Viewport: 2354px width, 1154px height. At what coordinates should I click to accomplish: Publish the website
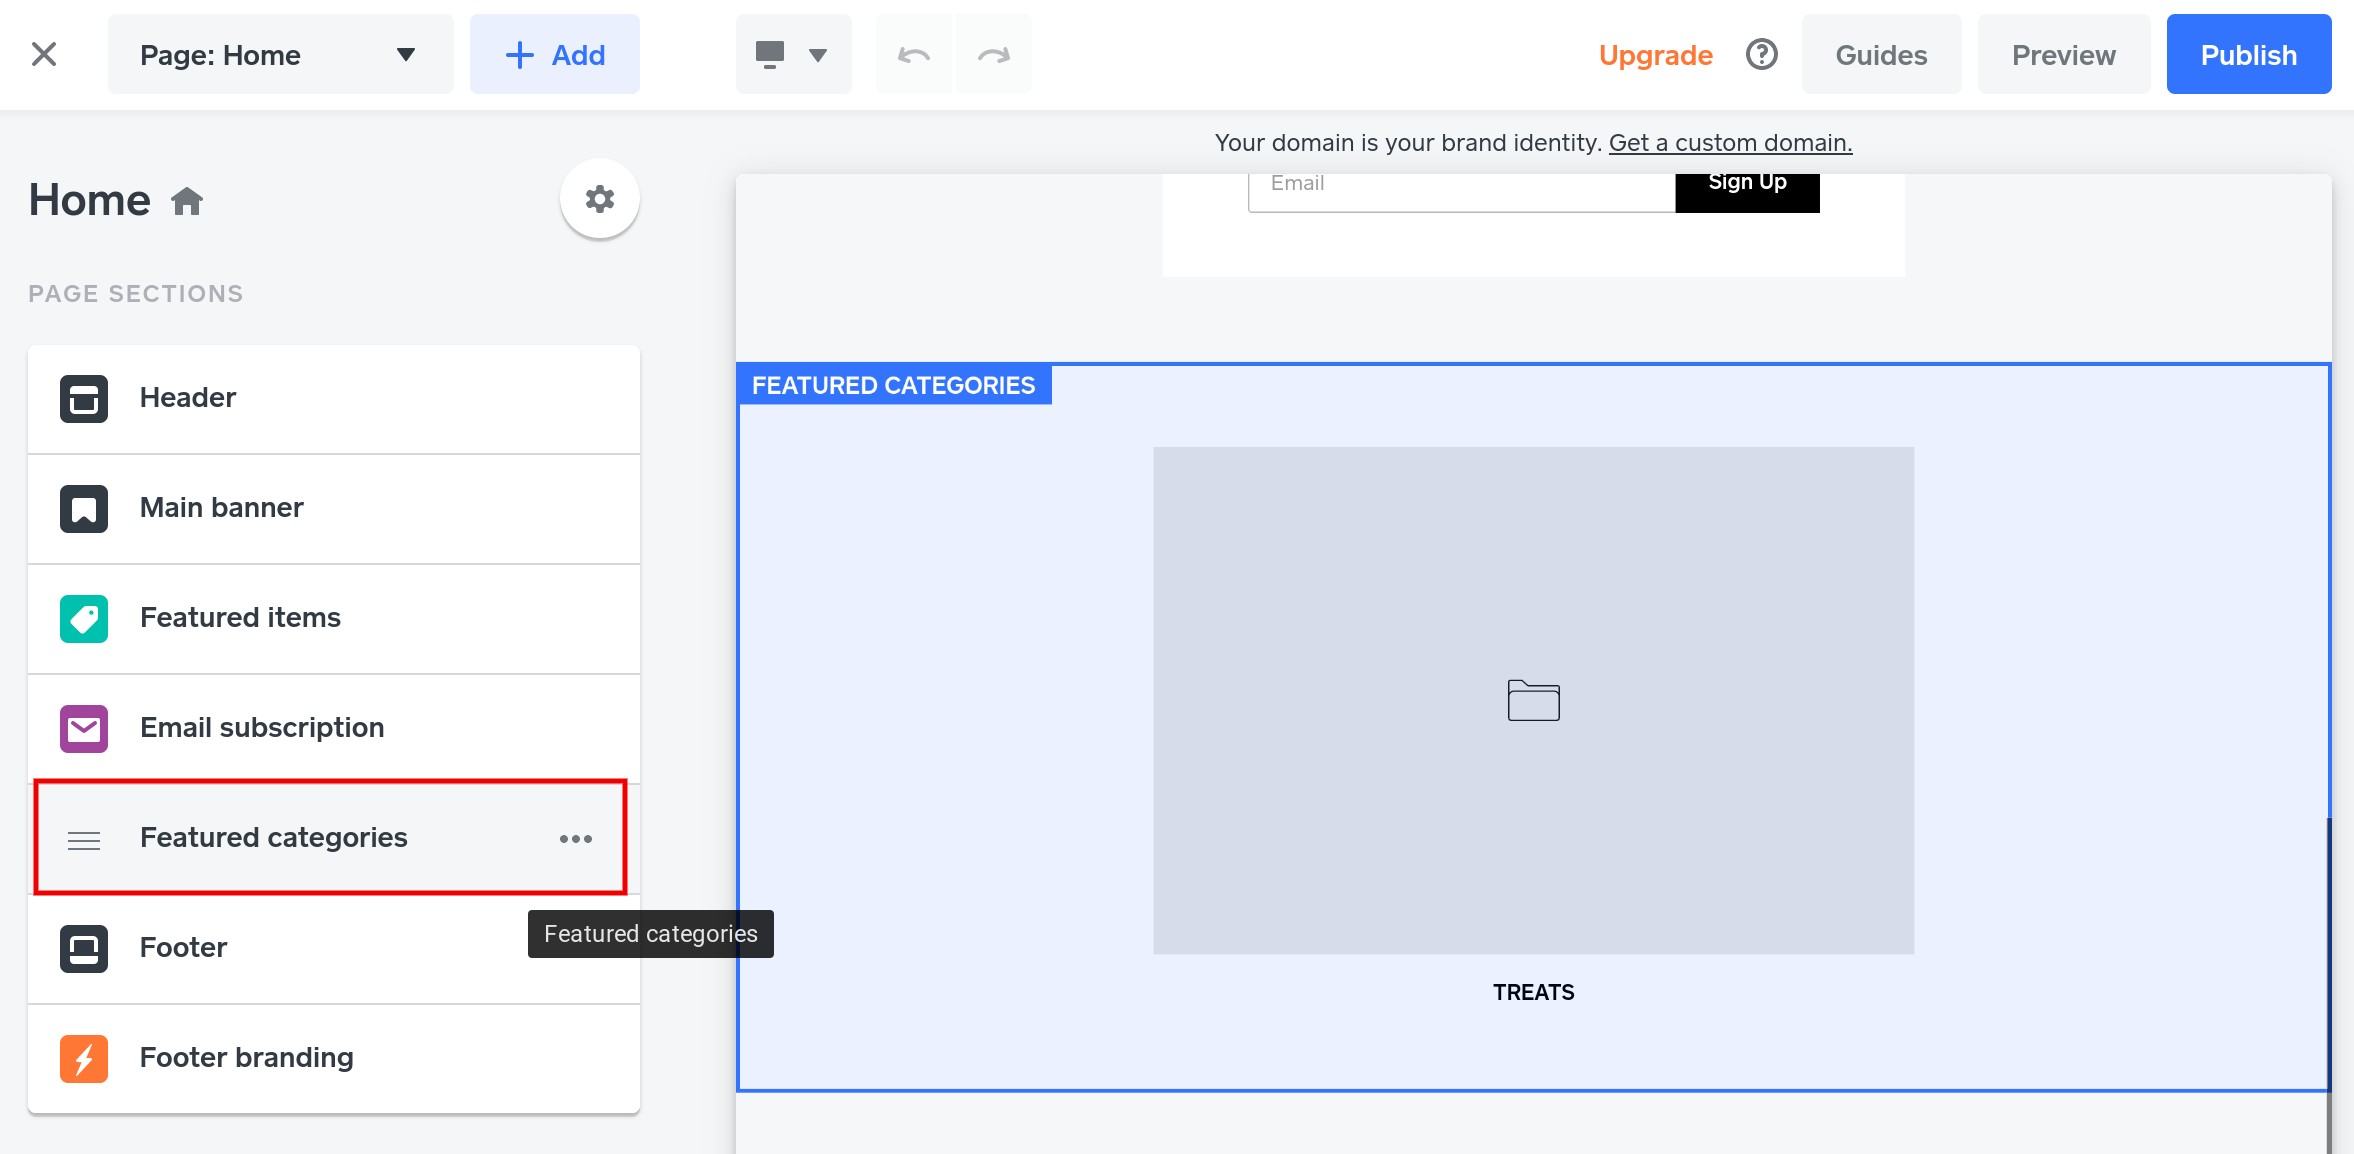(x=2248, y=55)
